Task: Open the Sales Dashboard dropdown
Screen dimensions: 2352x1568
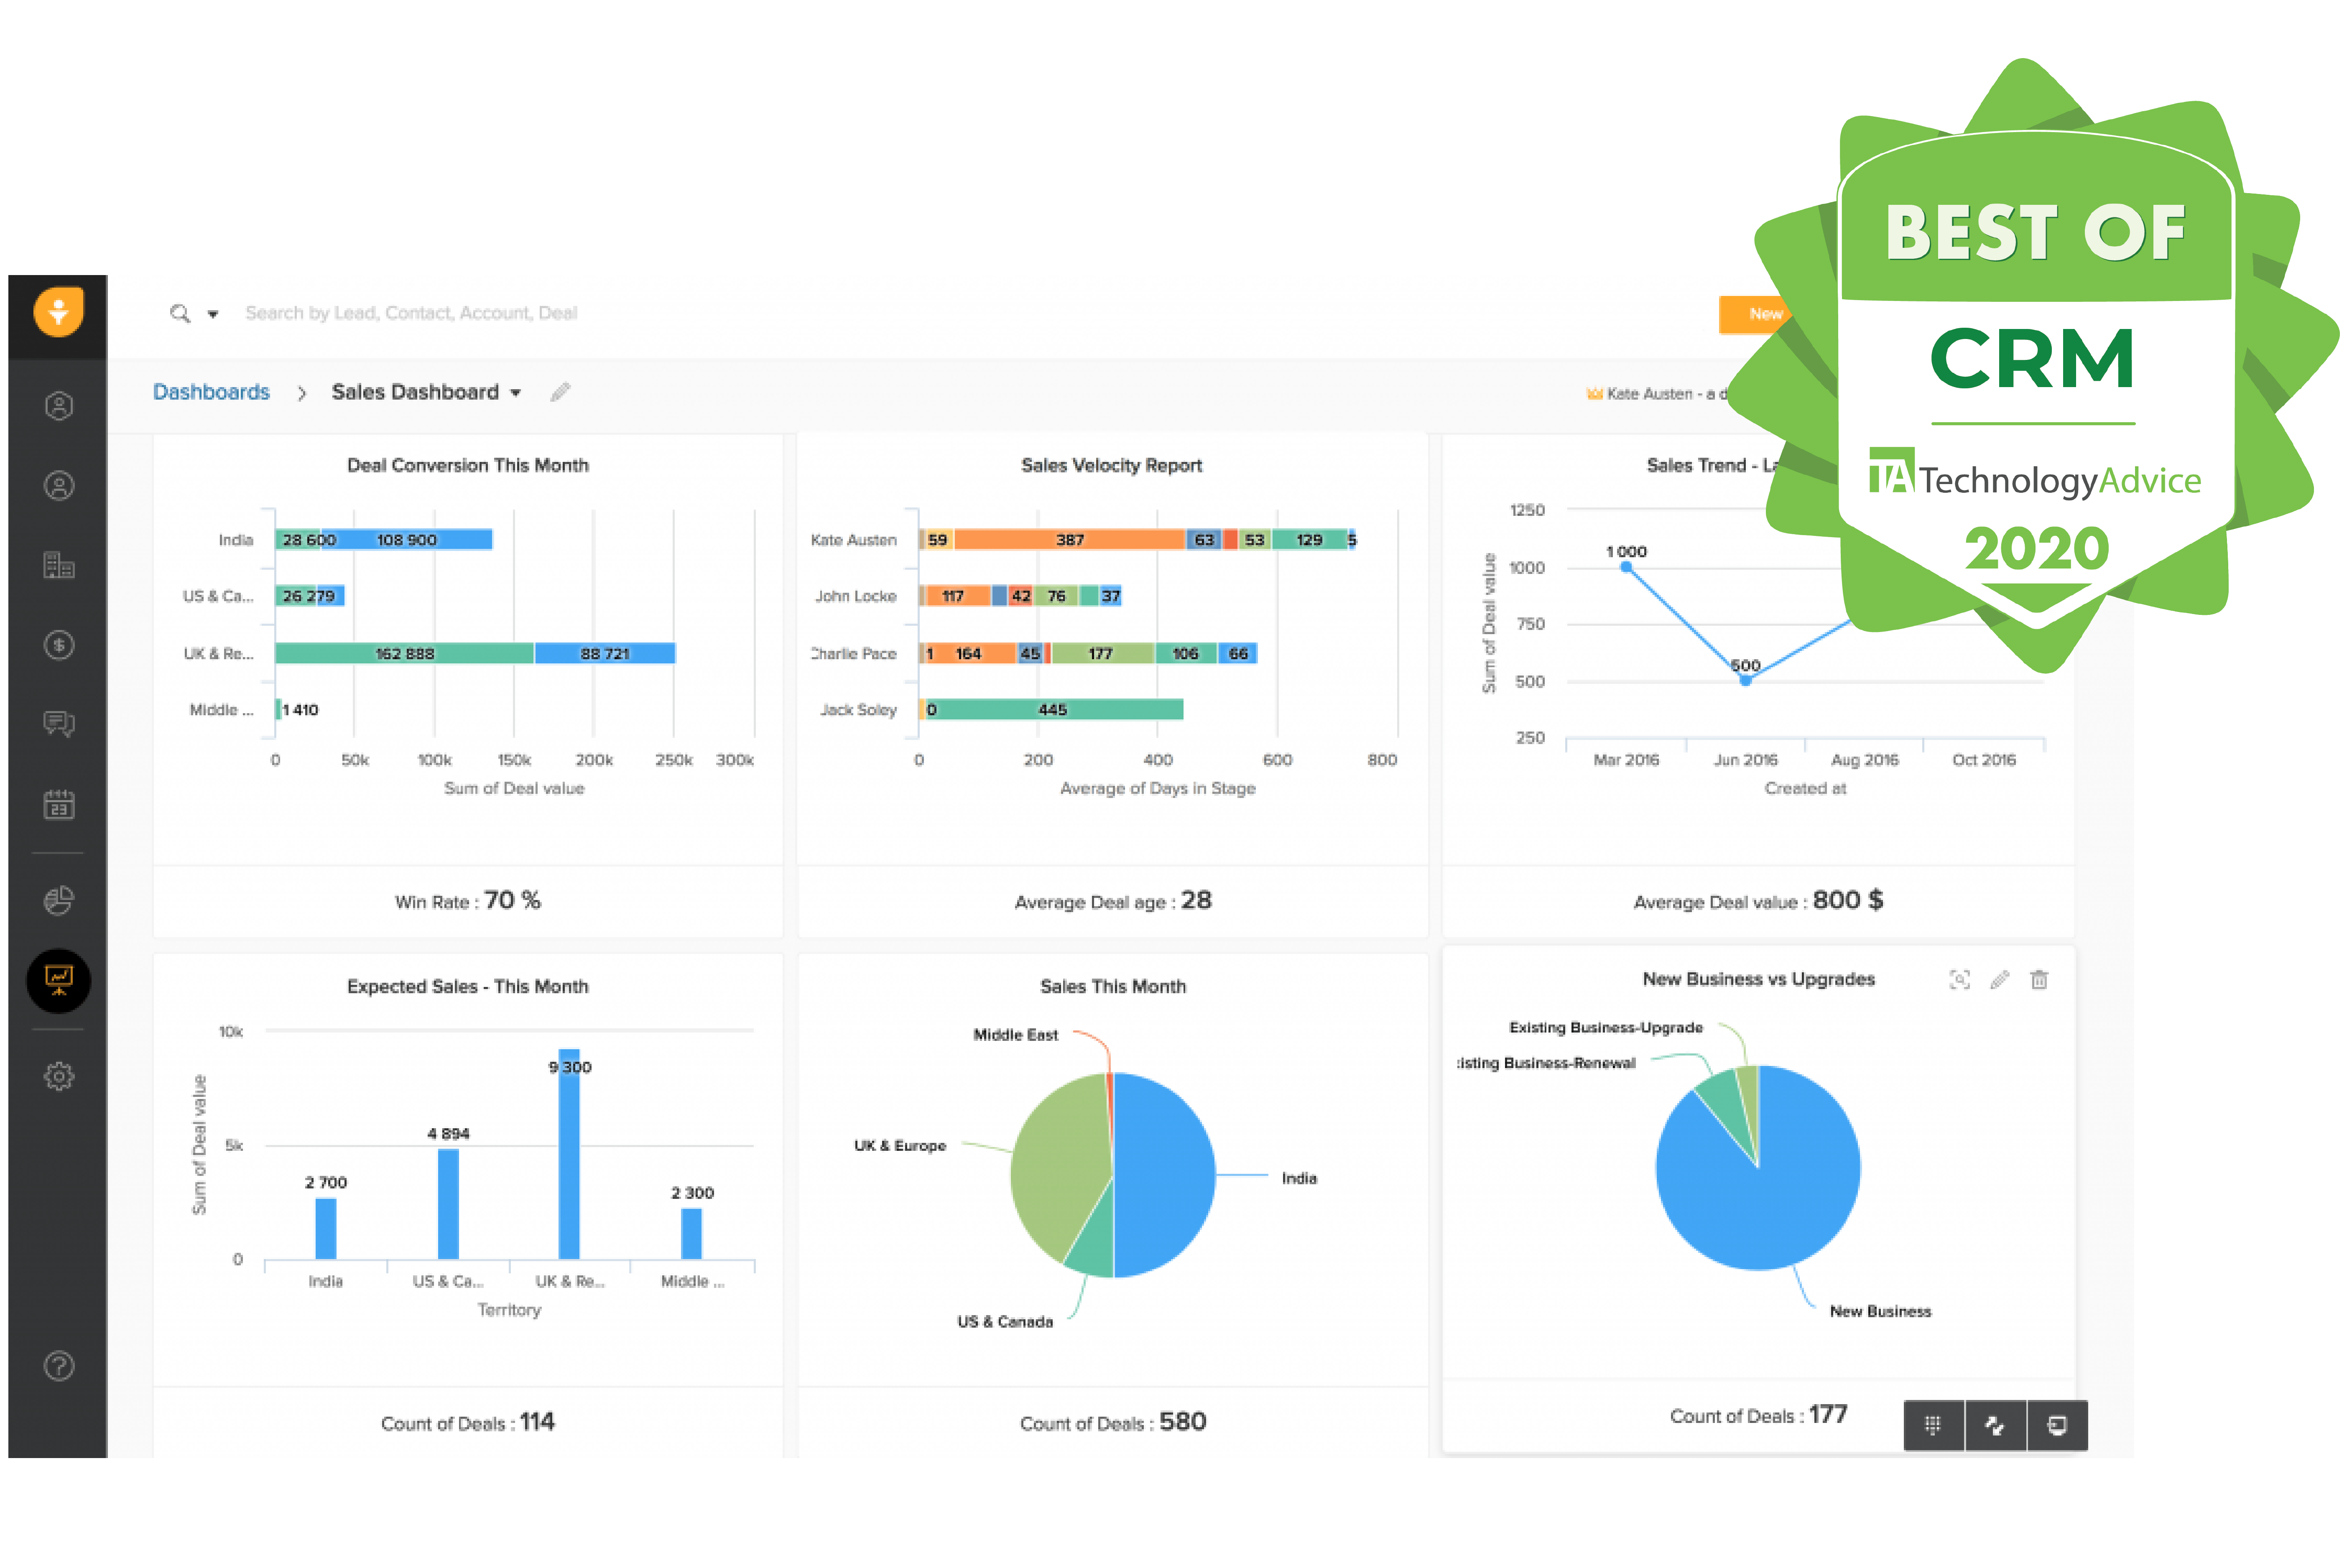Action: point(426,392)
